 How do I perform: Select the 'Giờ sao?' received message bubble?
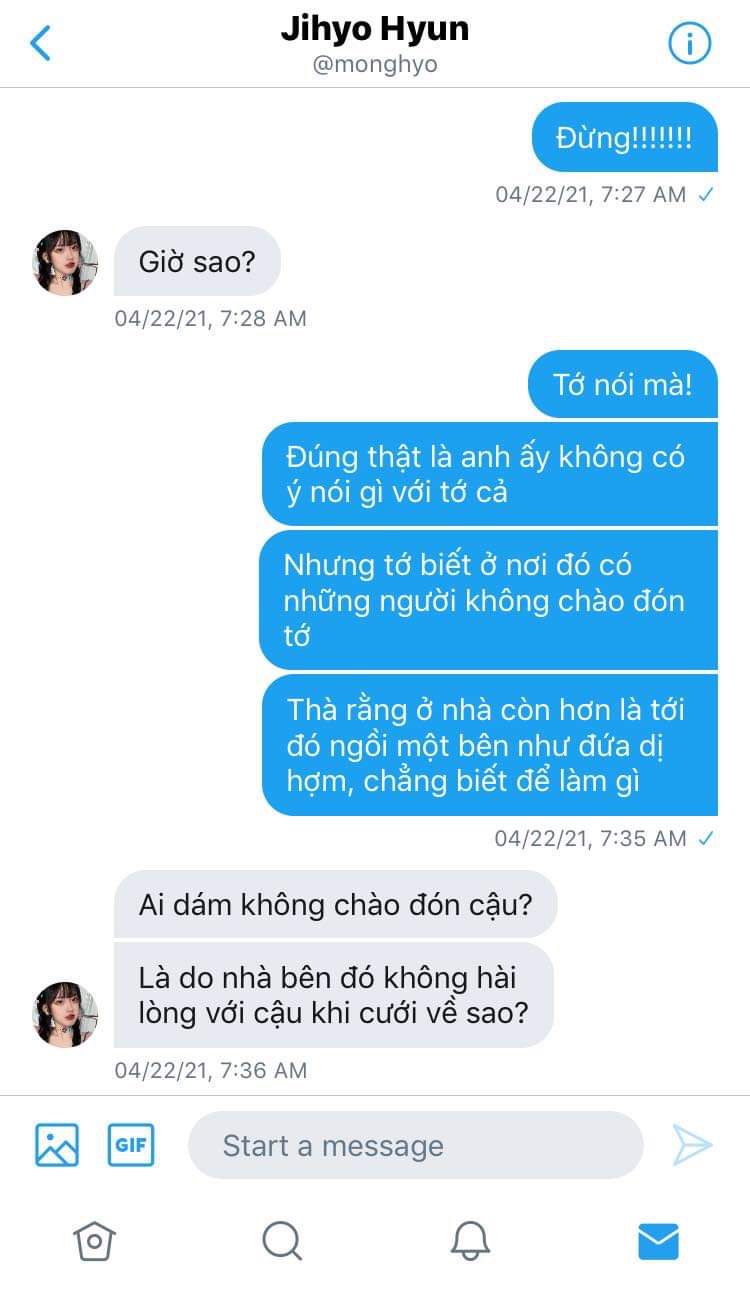pos(197,263)
